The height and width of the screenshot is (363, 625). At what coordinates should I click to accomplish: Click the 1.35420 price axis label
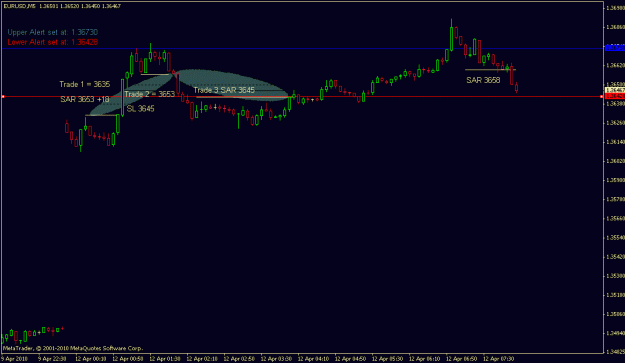coord(615,257)
